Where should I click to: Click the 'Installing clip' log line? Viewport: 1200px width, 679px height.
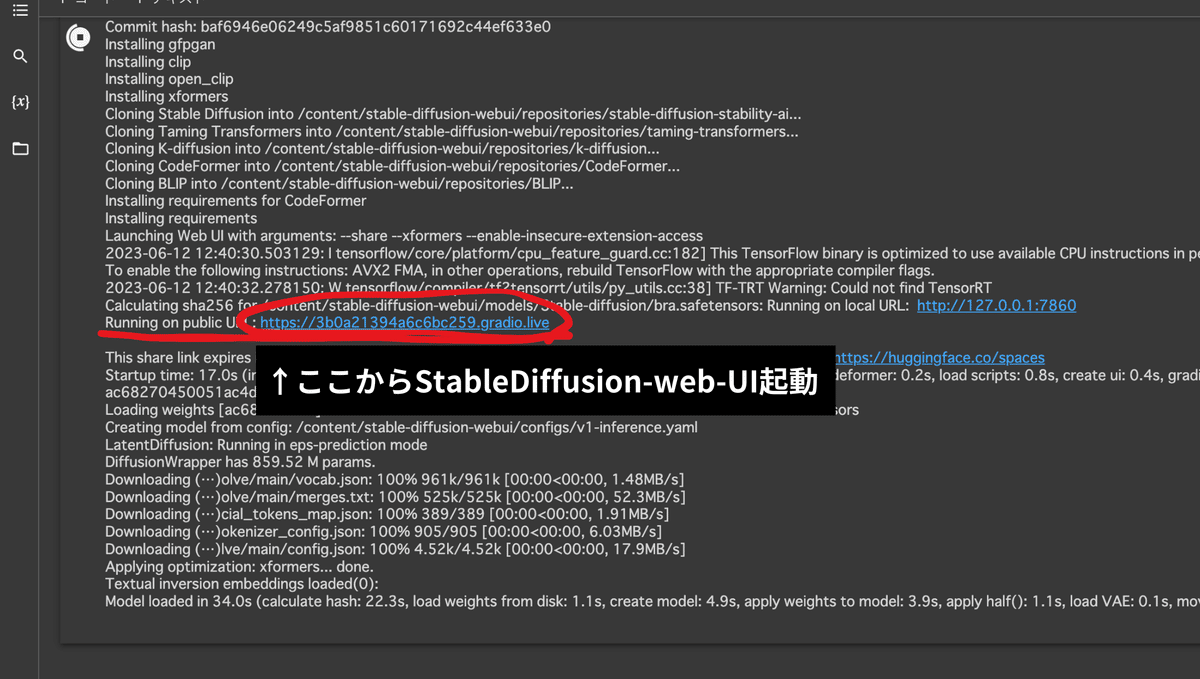coord(148,62)
